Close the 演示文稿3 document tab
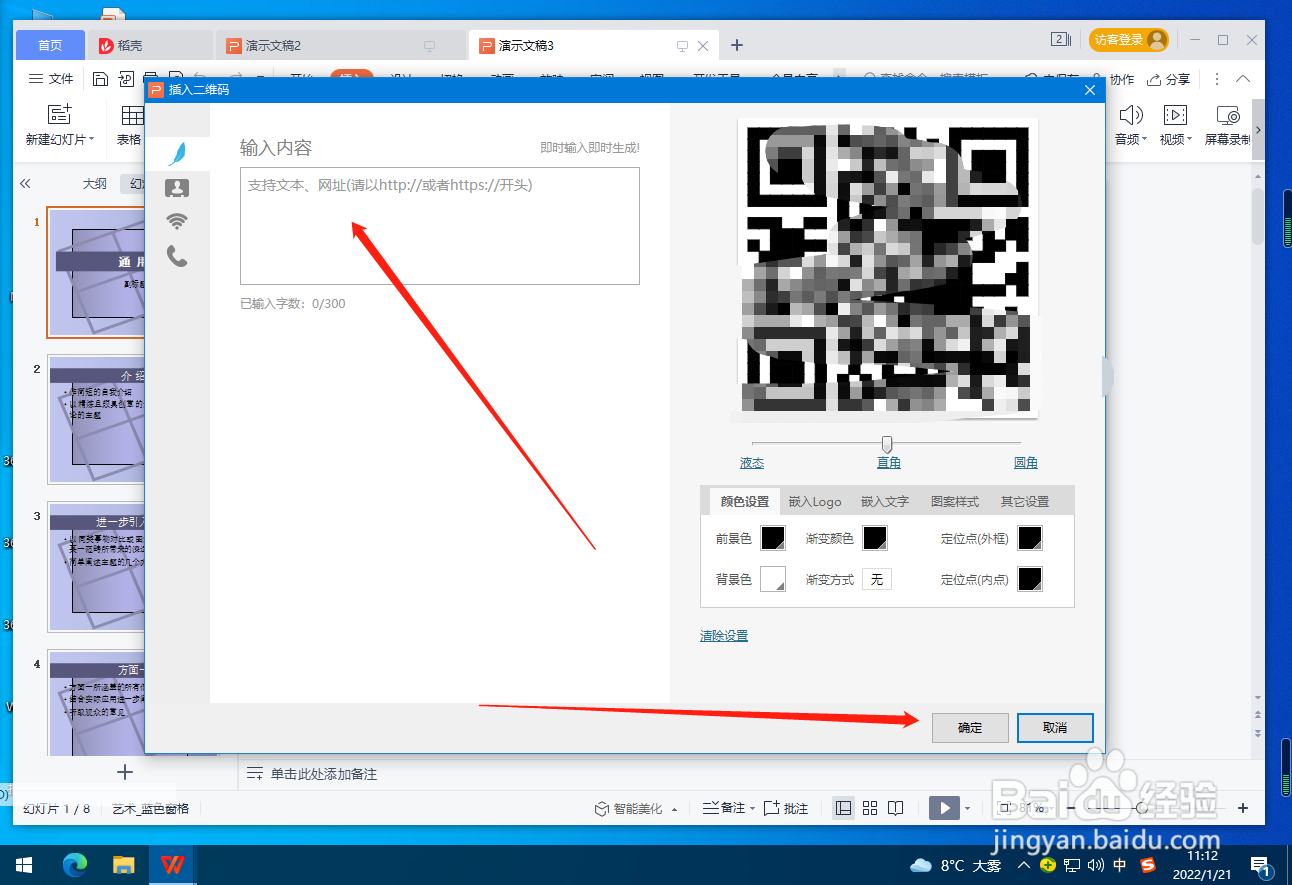Screen dimensions: 1292x885 coord(702,46)
